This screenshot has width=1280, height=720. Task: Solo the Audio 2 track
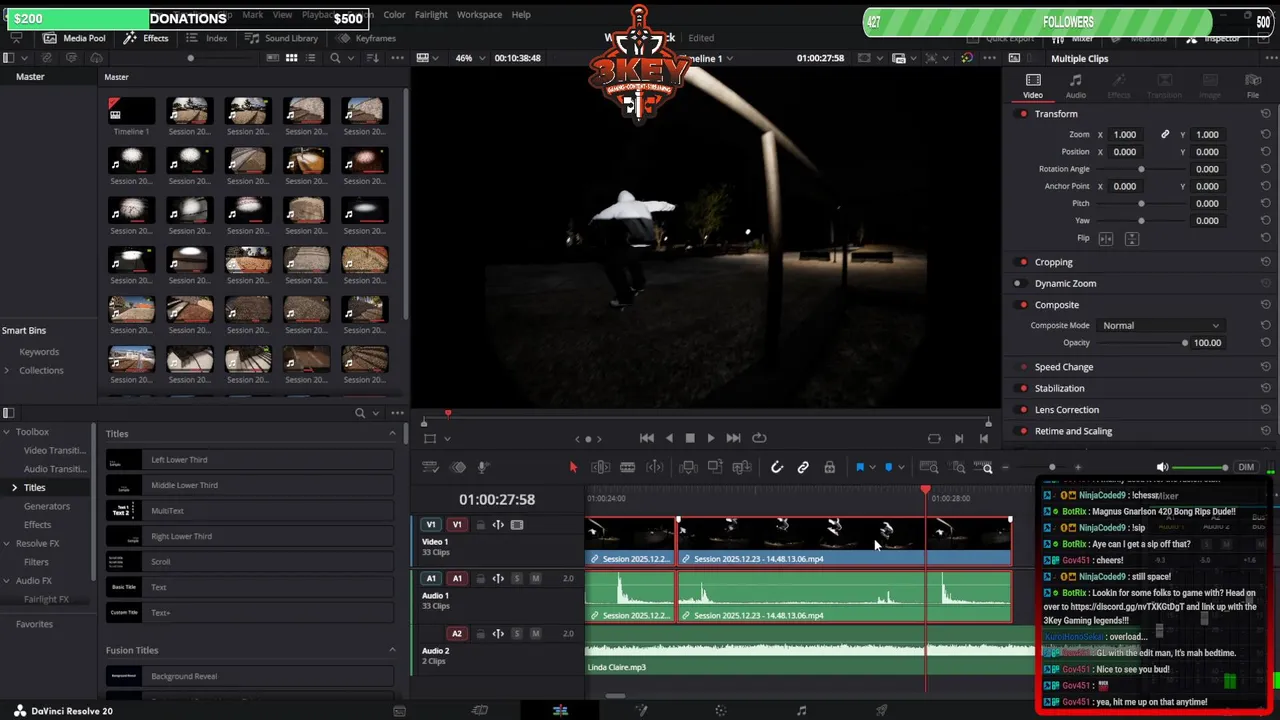517,633
